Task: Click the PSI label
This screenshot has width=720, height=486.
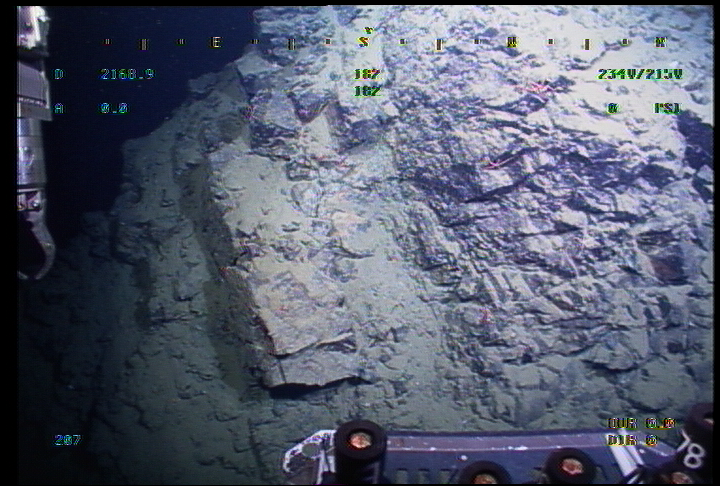Action: pyautogui.click(x=666, y=108)
